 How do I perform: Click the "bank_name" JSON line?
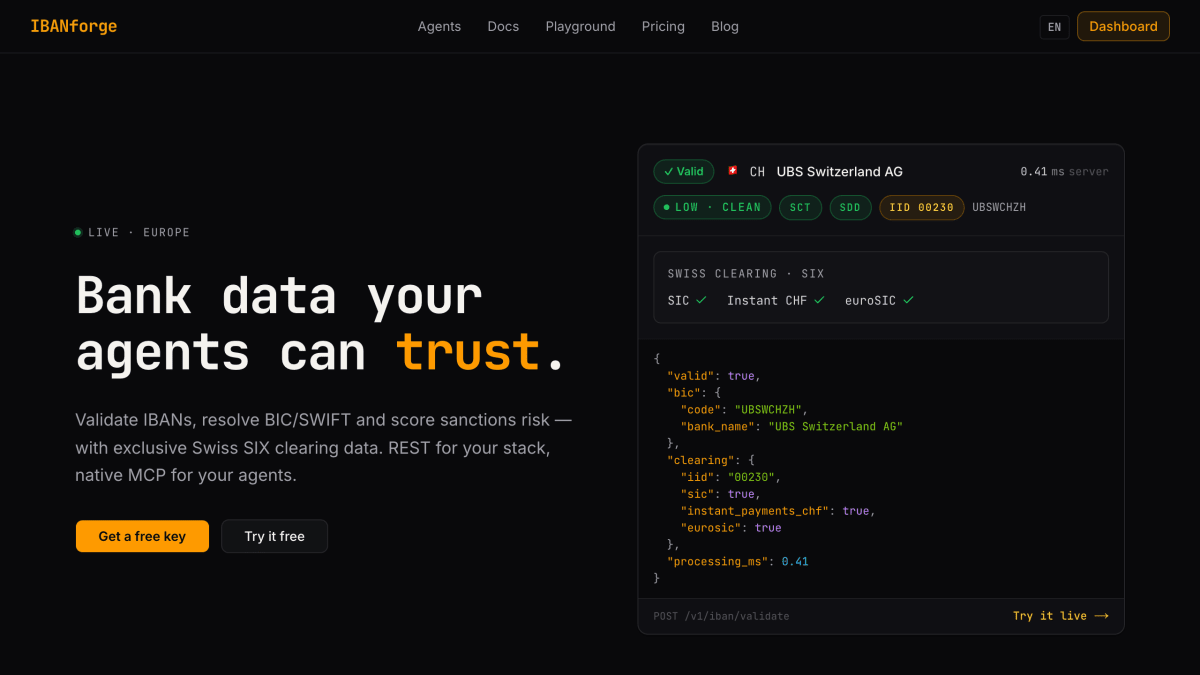(x=792, y=426)
